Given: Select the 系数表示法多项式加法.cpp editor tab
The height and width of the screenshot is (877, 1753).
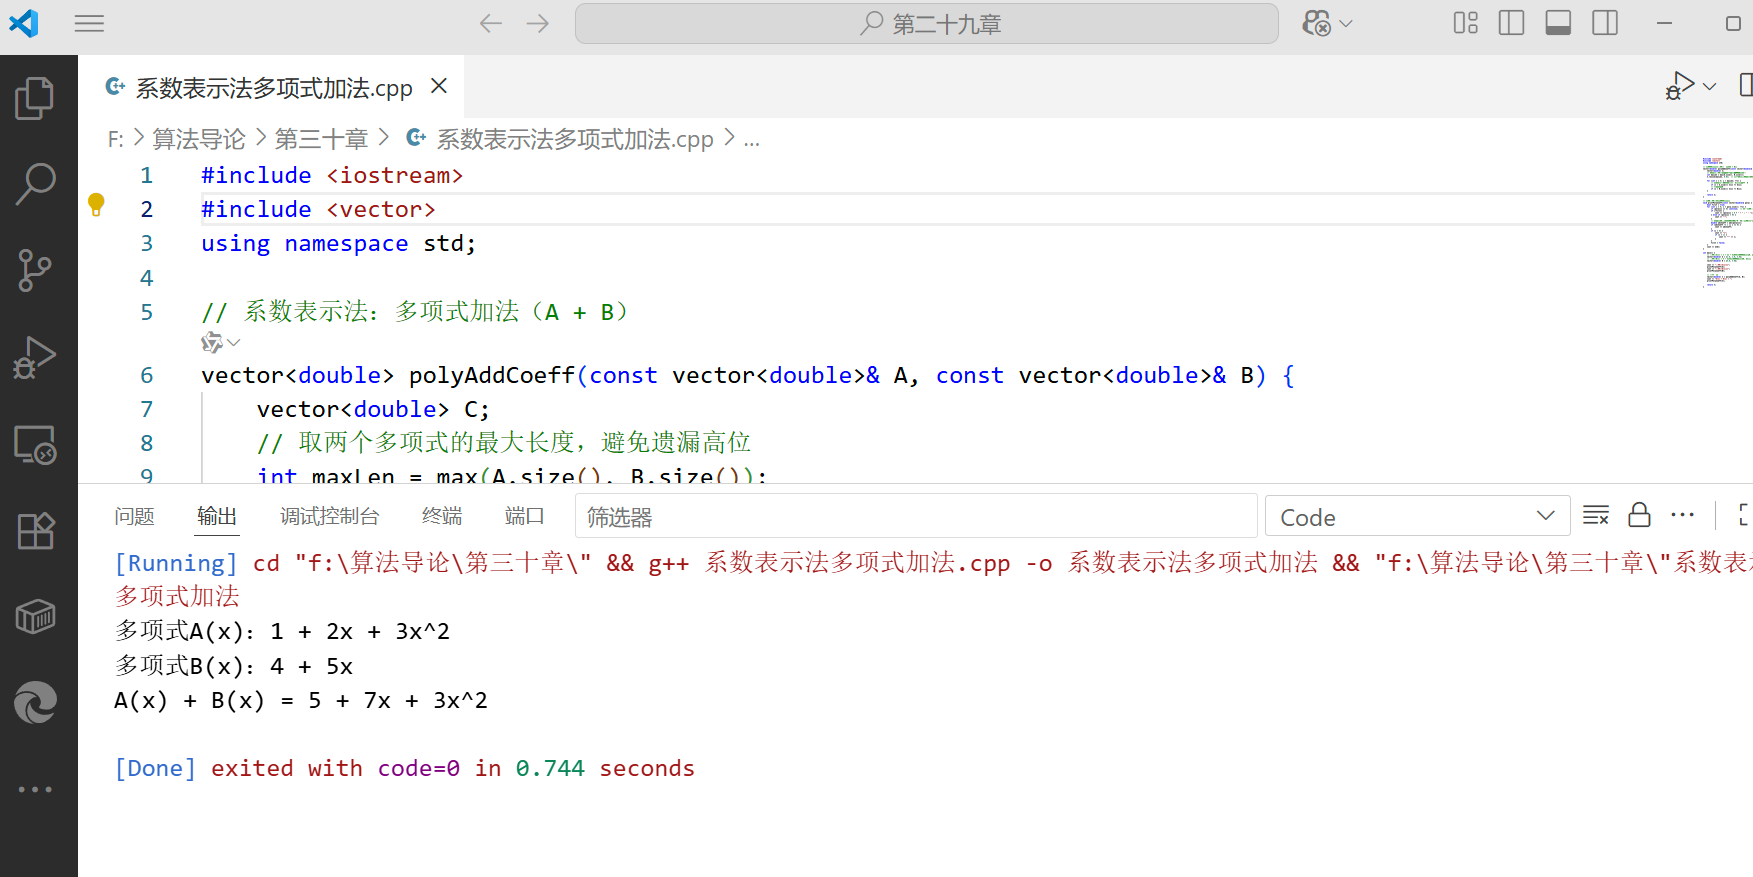Looking at the screenshot, I should coord(270,87).
